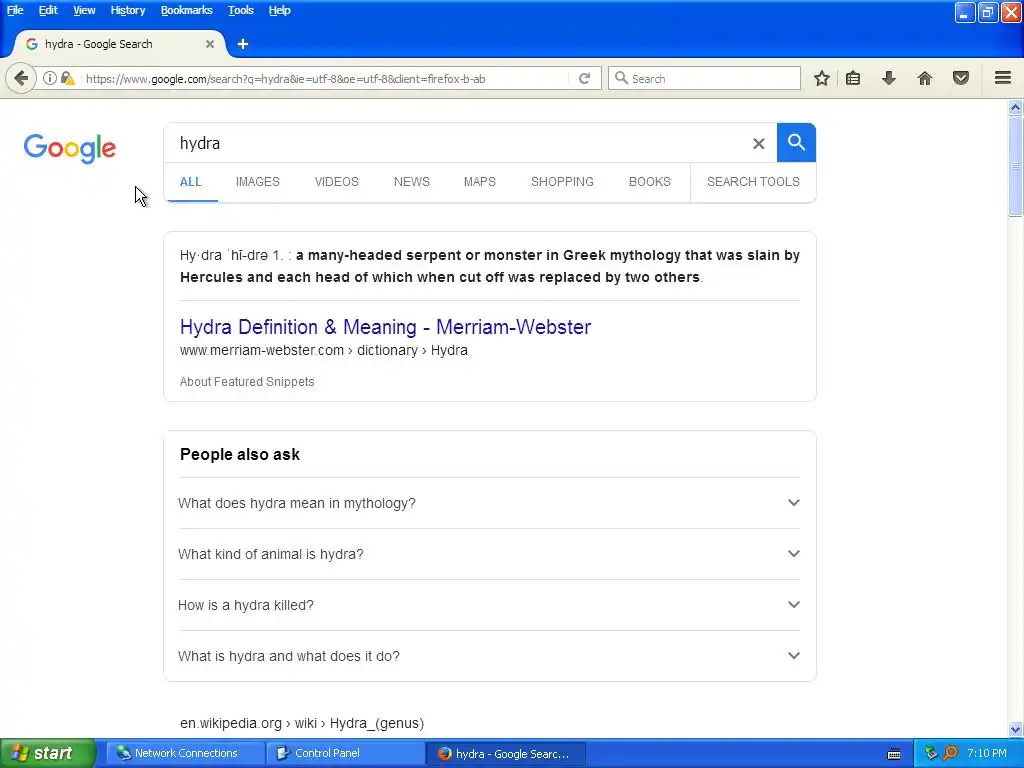Click the network tray icon

pos(931,754)
